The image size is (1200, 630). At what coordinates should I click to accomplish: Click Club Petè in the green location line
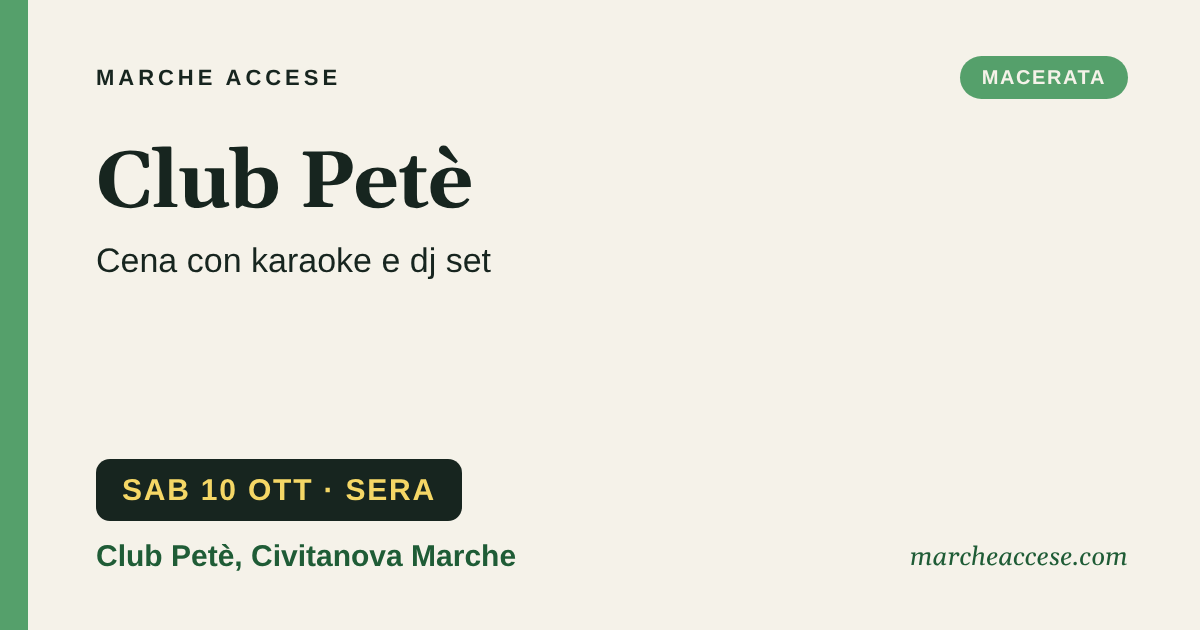click(x=166, y=556)
